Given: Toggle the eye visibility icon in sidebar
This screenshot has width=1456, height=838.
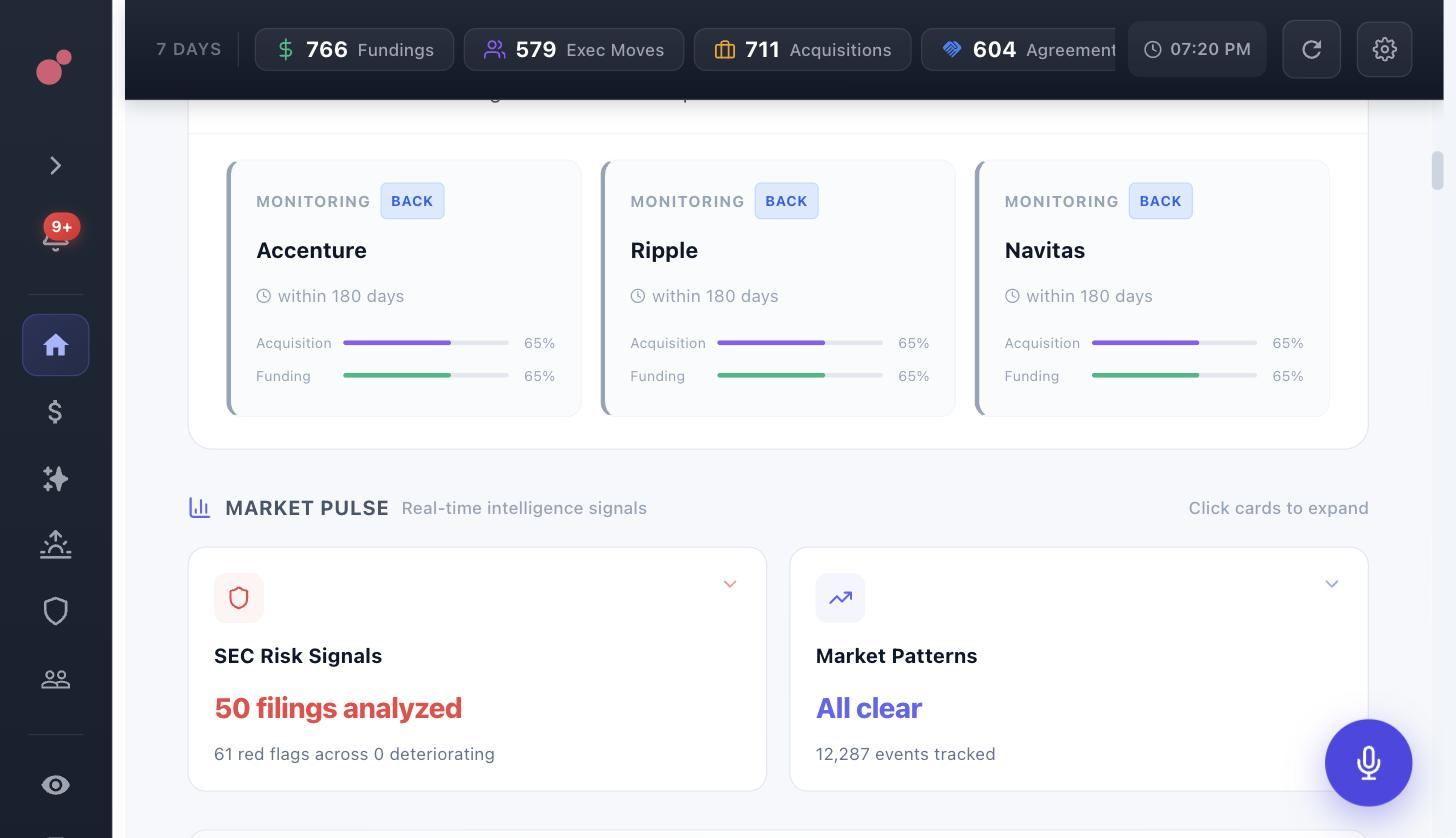Looking at the screenshot, I should 56,785.
